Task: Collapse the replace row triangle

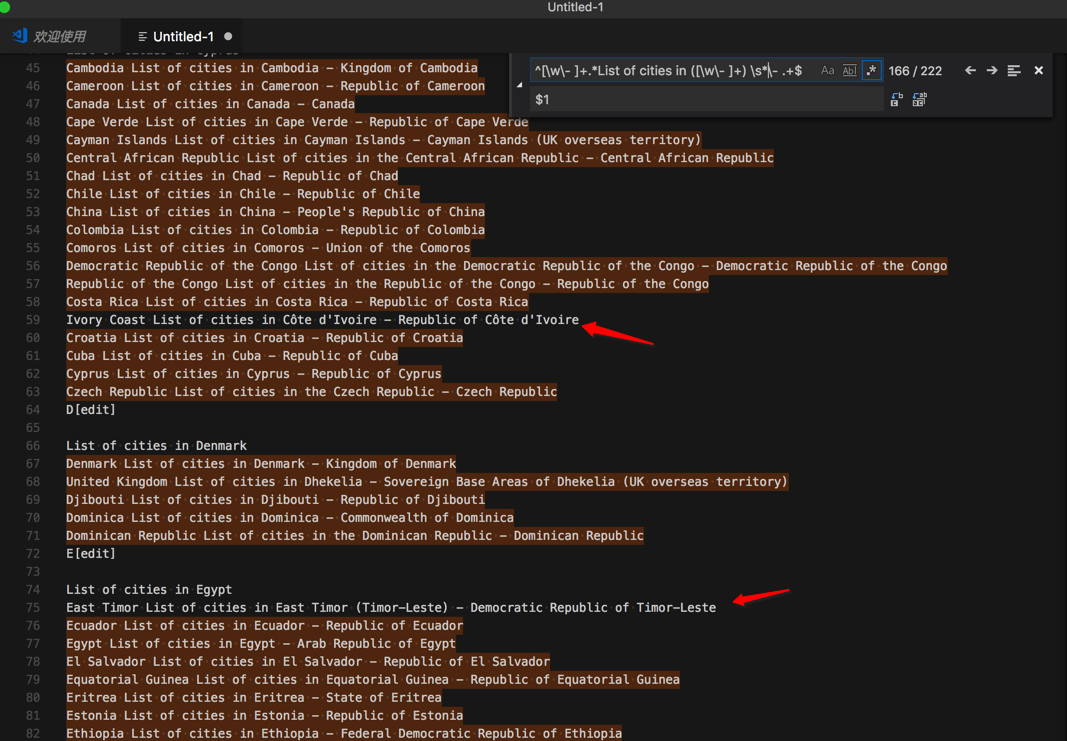Action: coord(519,85)
